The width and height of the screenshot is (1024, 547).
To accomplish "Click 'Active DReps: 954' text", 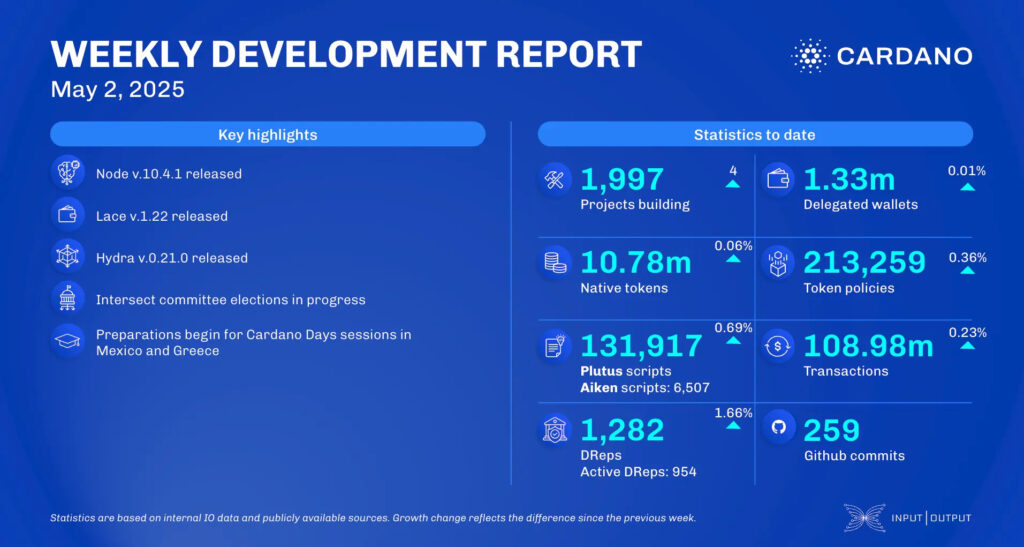I will tap(638, 471).
